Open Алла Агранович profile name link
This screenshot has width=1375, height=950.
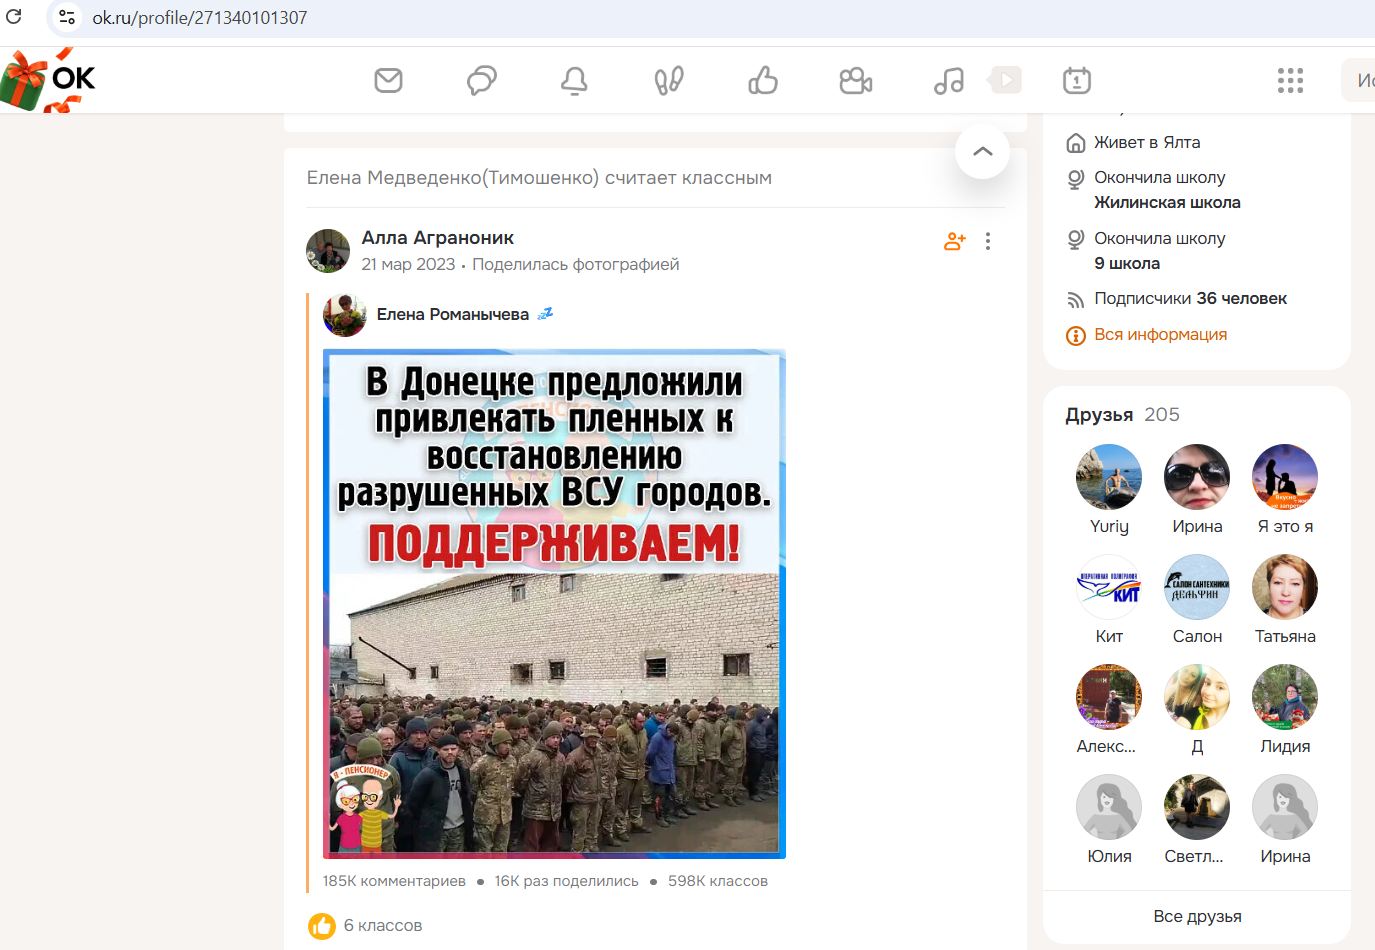[x=437, y=238]
